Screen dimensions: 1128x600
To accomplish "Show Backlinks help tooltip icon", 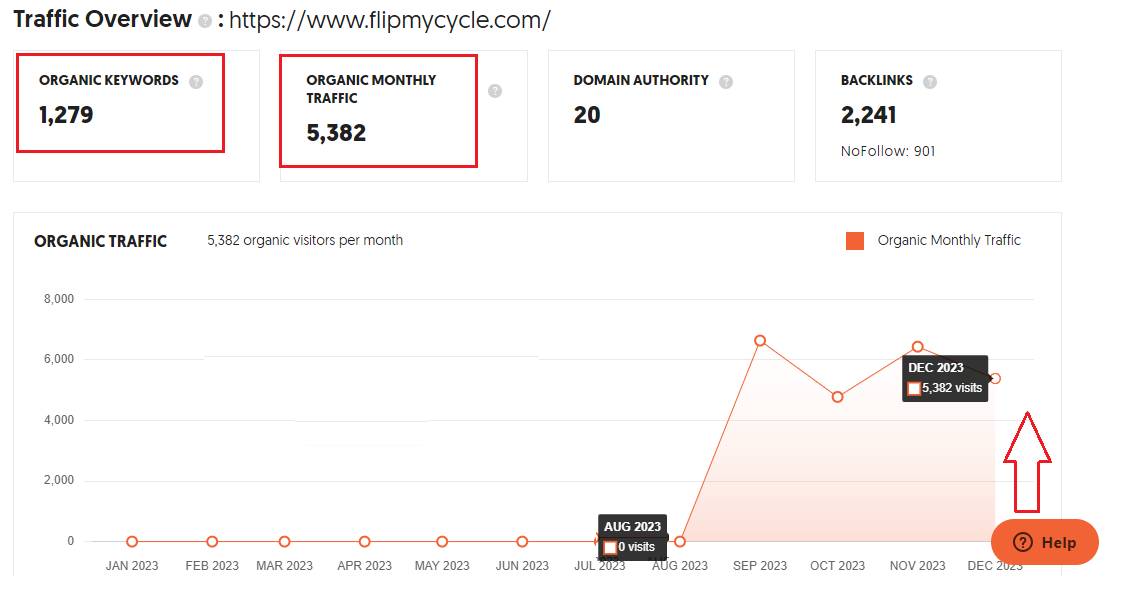I will click(x=930, y=82).
